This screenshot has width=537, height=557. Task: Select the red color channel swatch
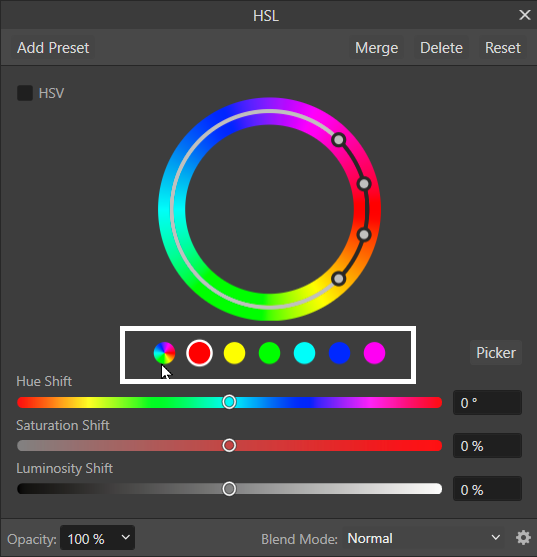pyautogui.click(x=199, y=353)
